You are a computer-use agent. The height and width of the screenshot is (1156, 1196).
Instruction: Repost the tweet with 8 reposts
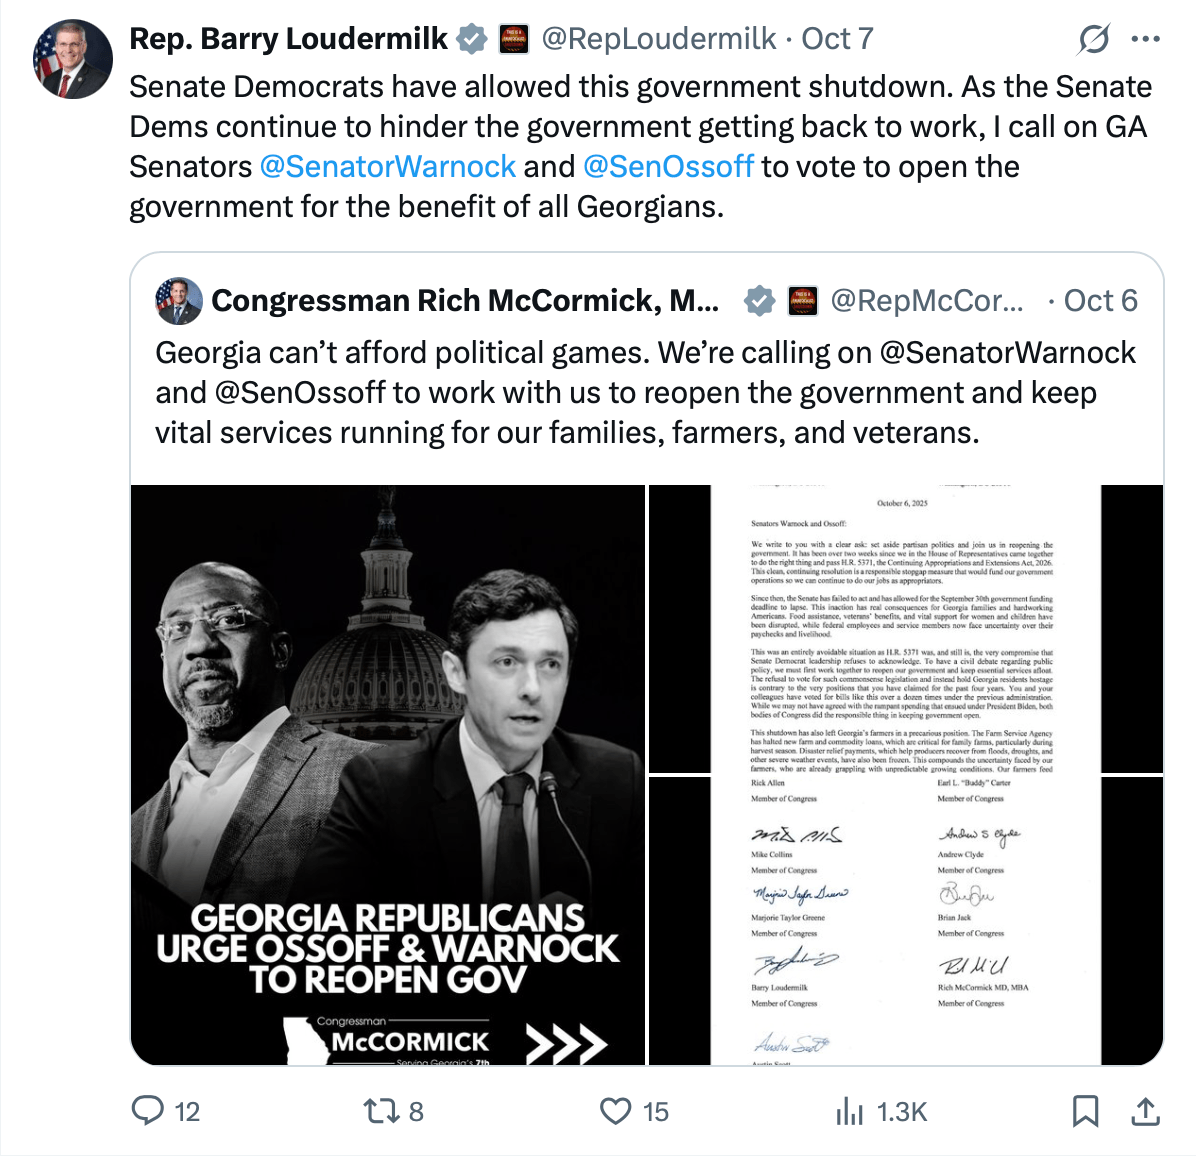(x=393, y=1111)
